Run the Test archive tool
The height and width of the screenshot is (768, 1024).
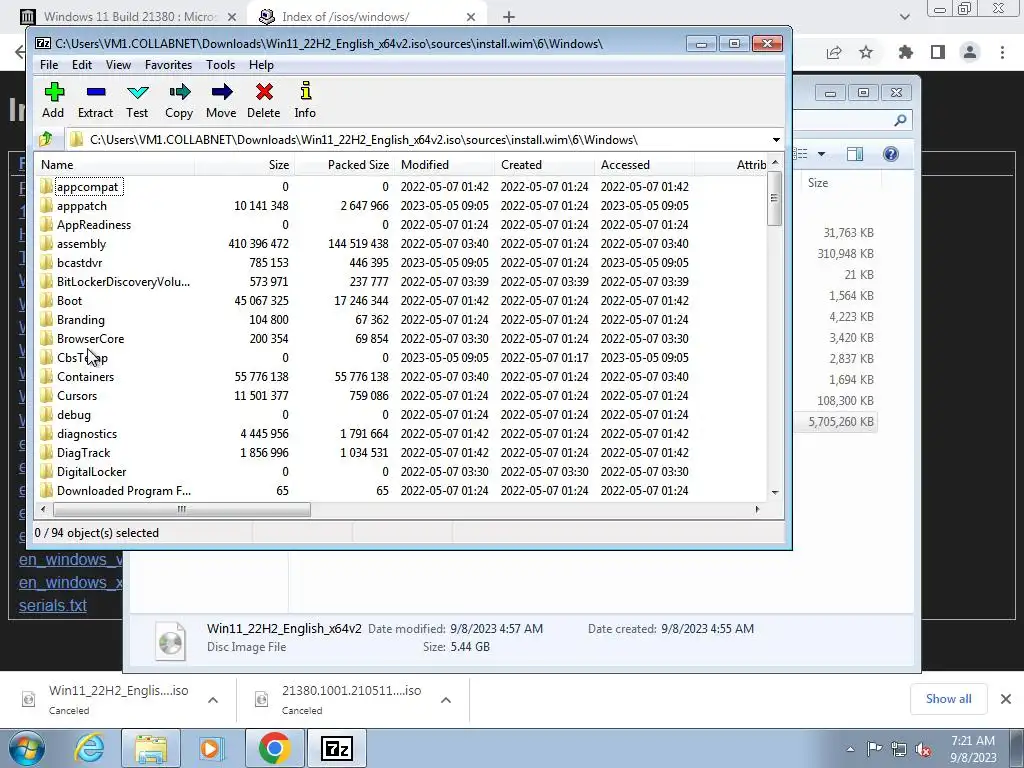137,100
